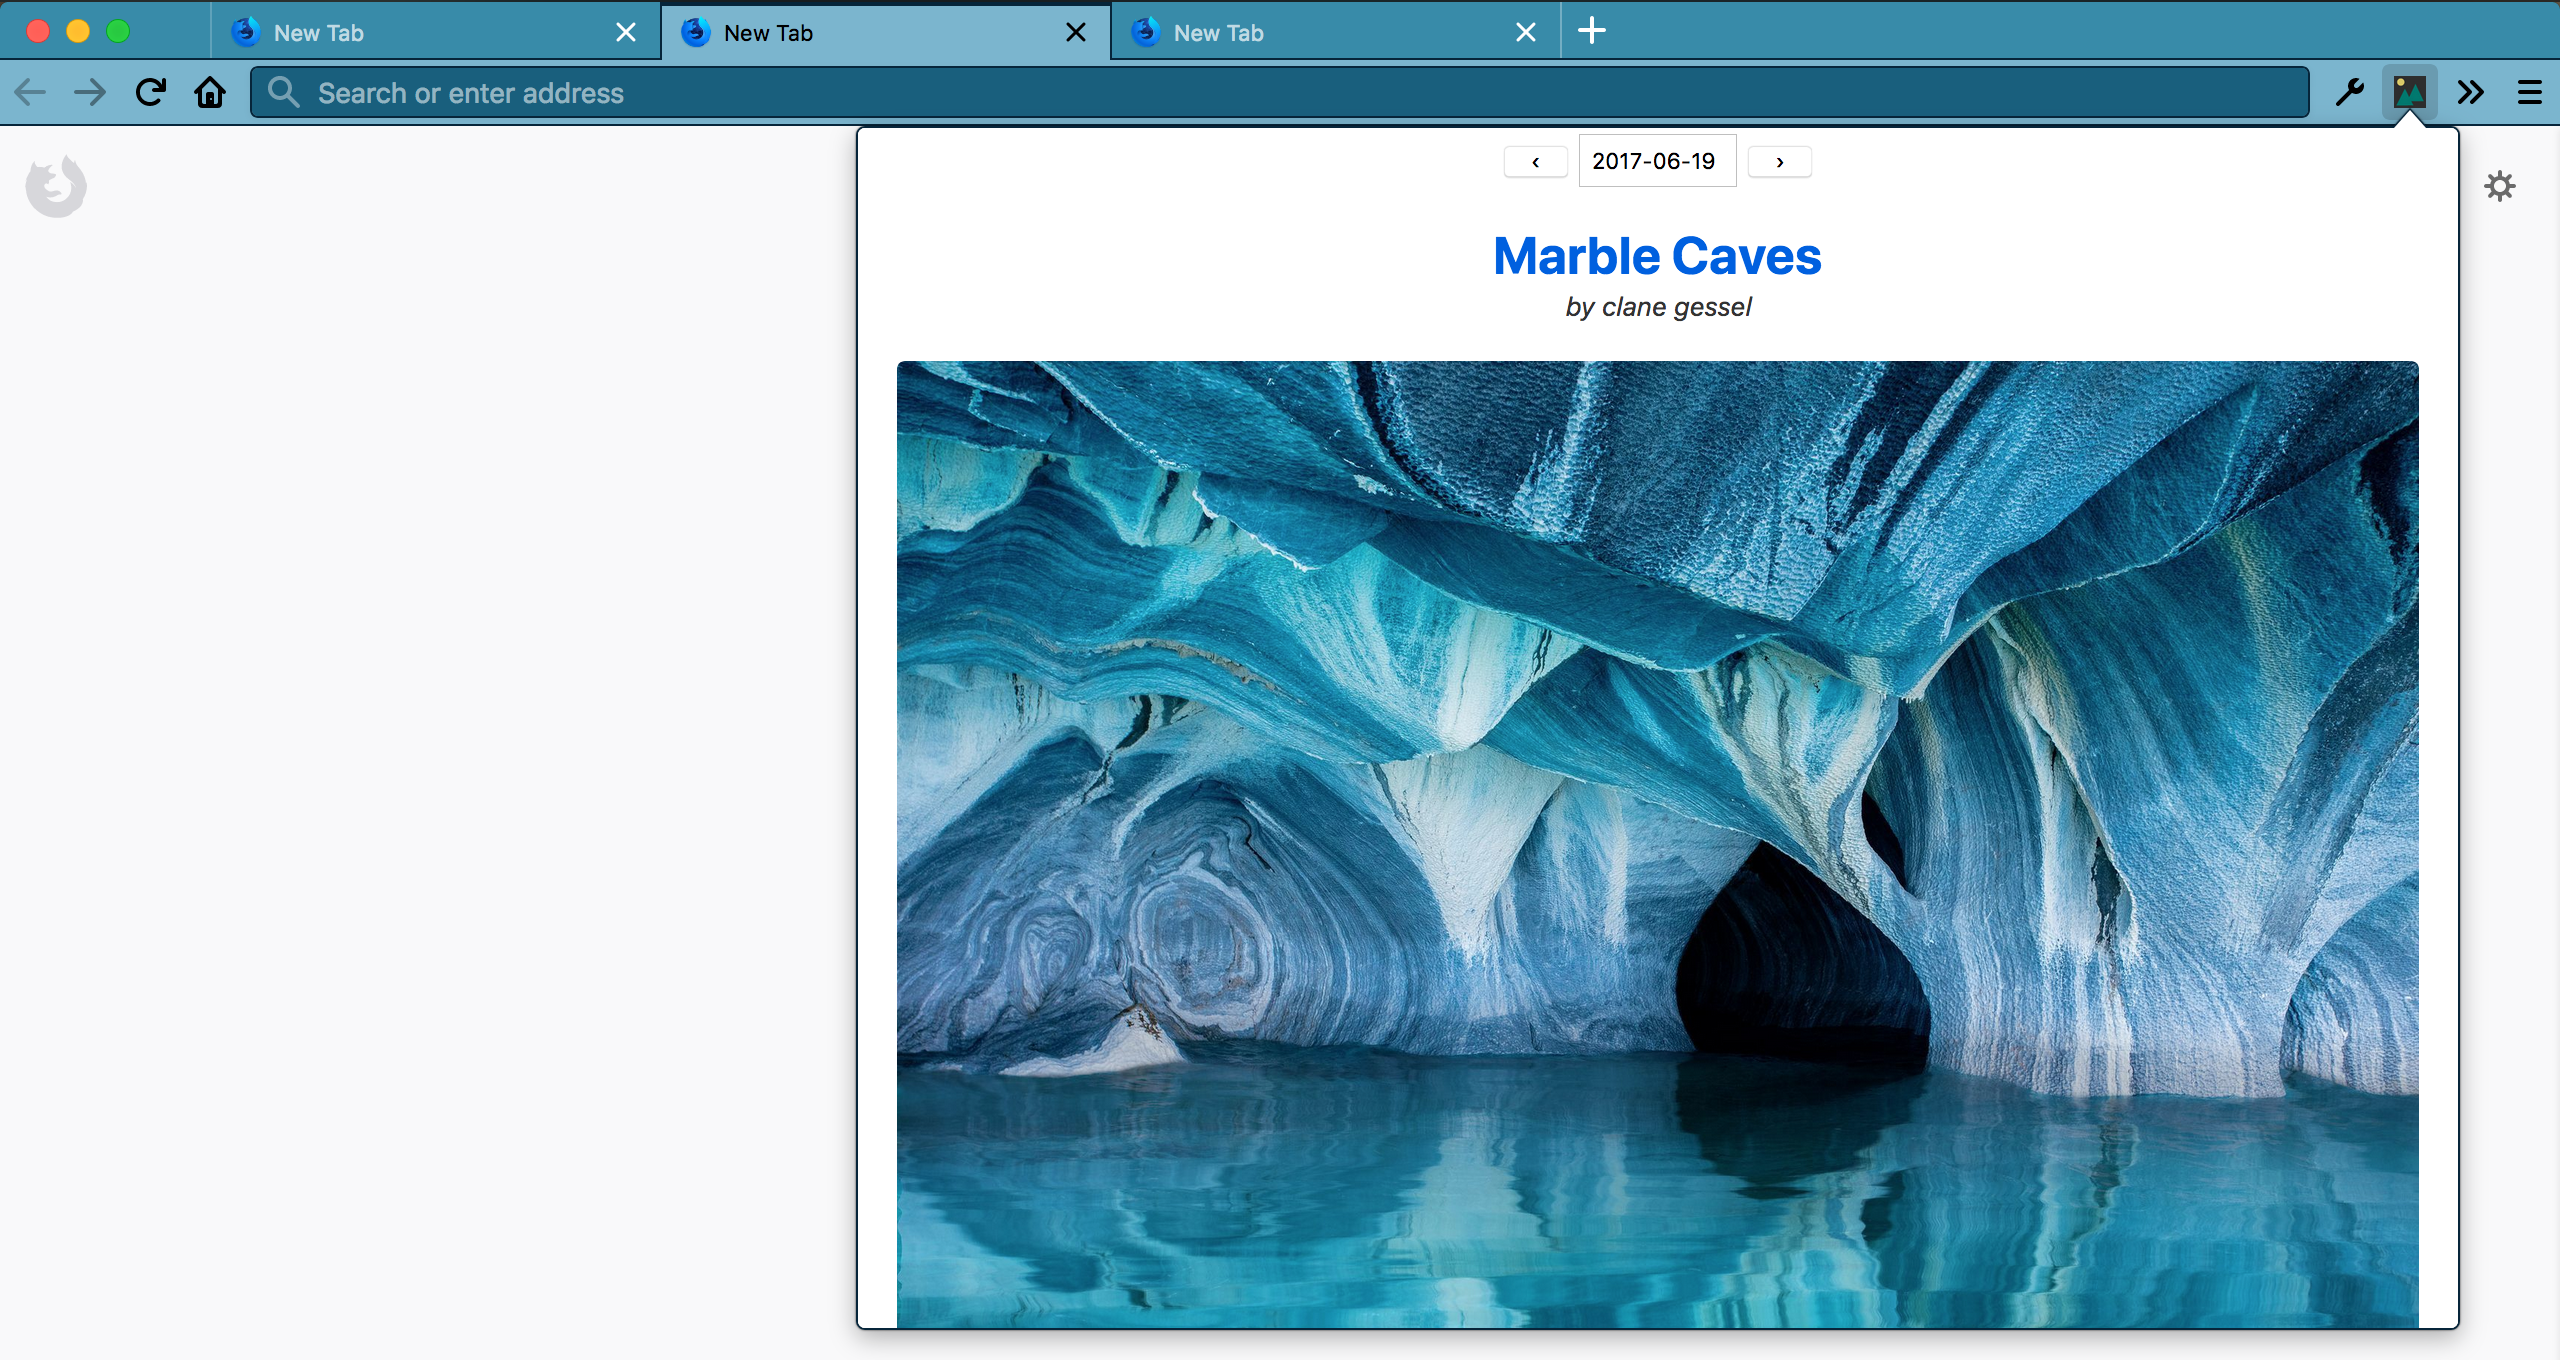Screen dimensions: 2560x1360
Task: Go to next day's photo
Action: coord(1779,162)
